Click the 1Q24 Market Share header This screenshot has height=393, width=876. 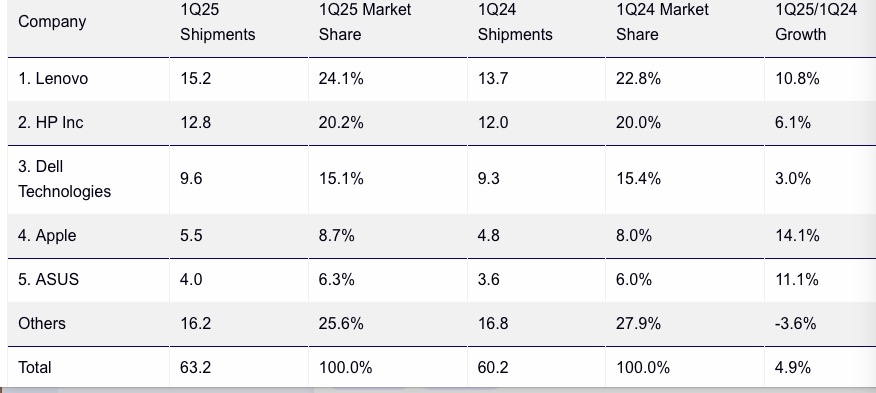[x=663, y=22]
